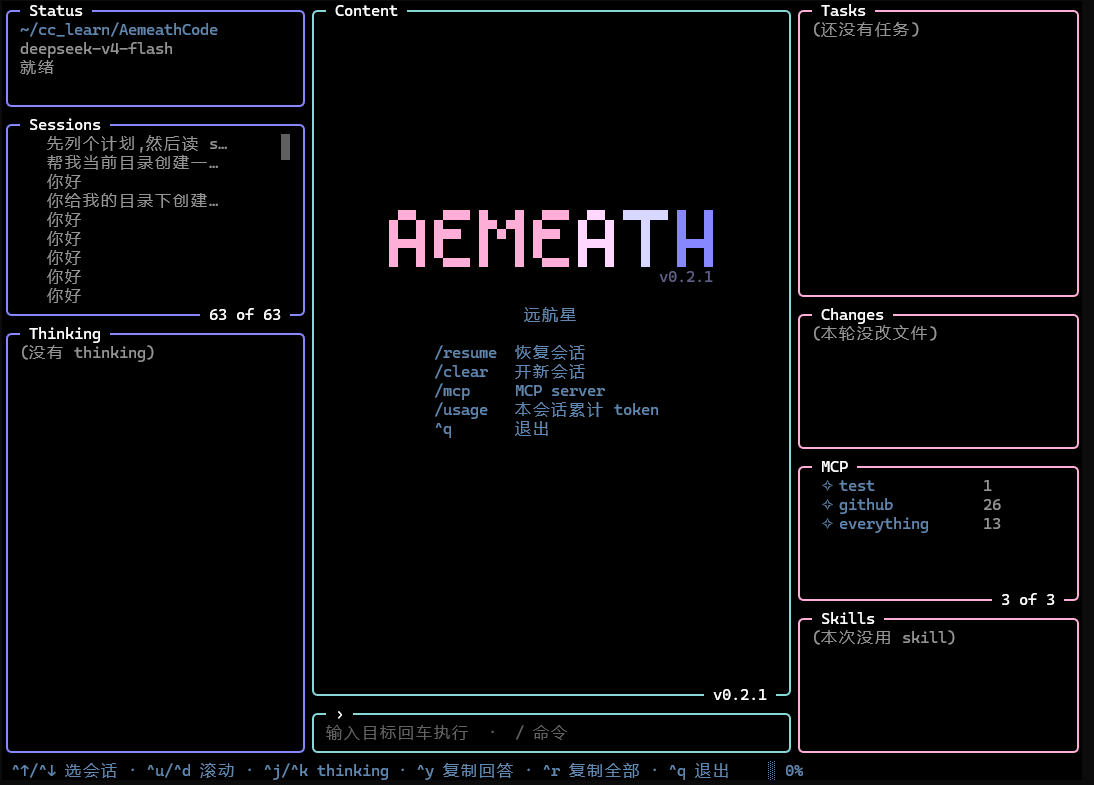Click the ^r 复制全部 footer hint
Image resolution: width=1094 pixels, height=785 pixels.
(591, 771)
